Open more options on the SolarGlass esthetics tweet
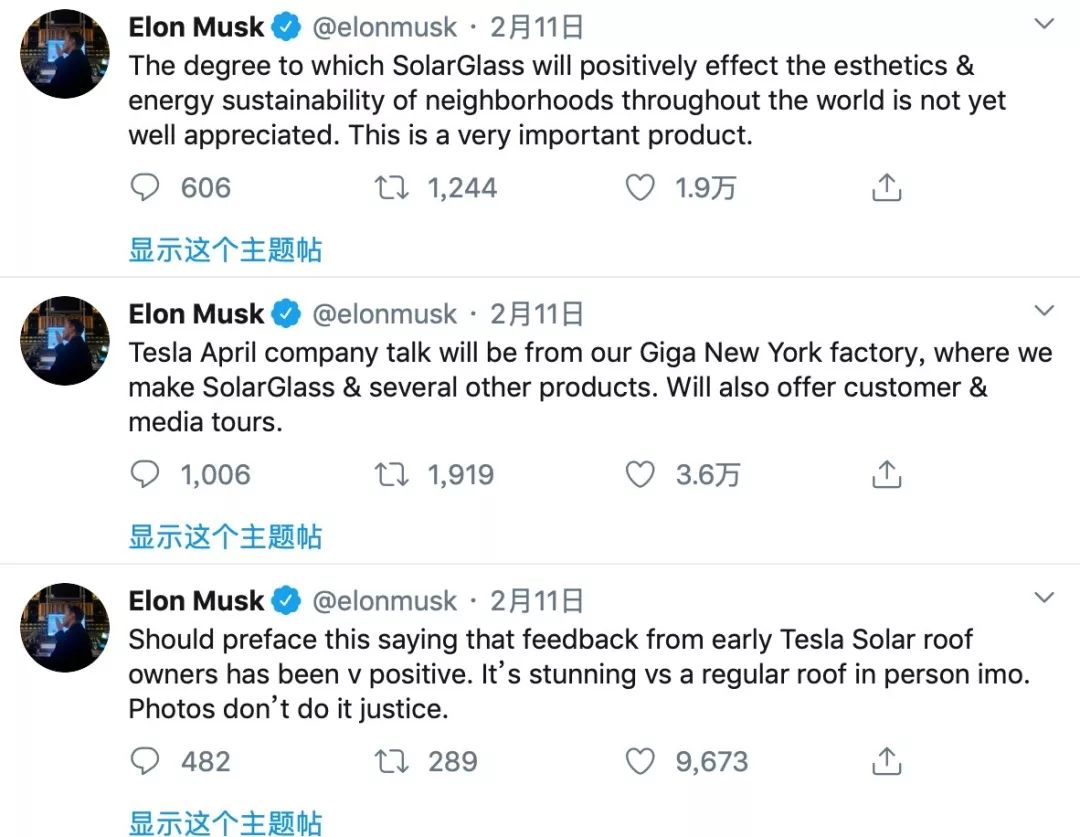The width and height of the screenshot is (1080, 837). pos(1044,24)
